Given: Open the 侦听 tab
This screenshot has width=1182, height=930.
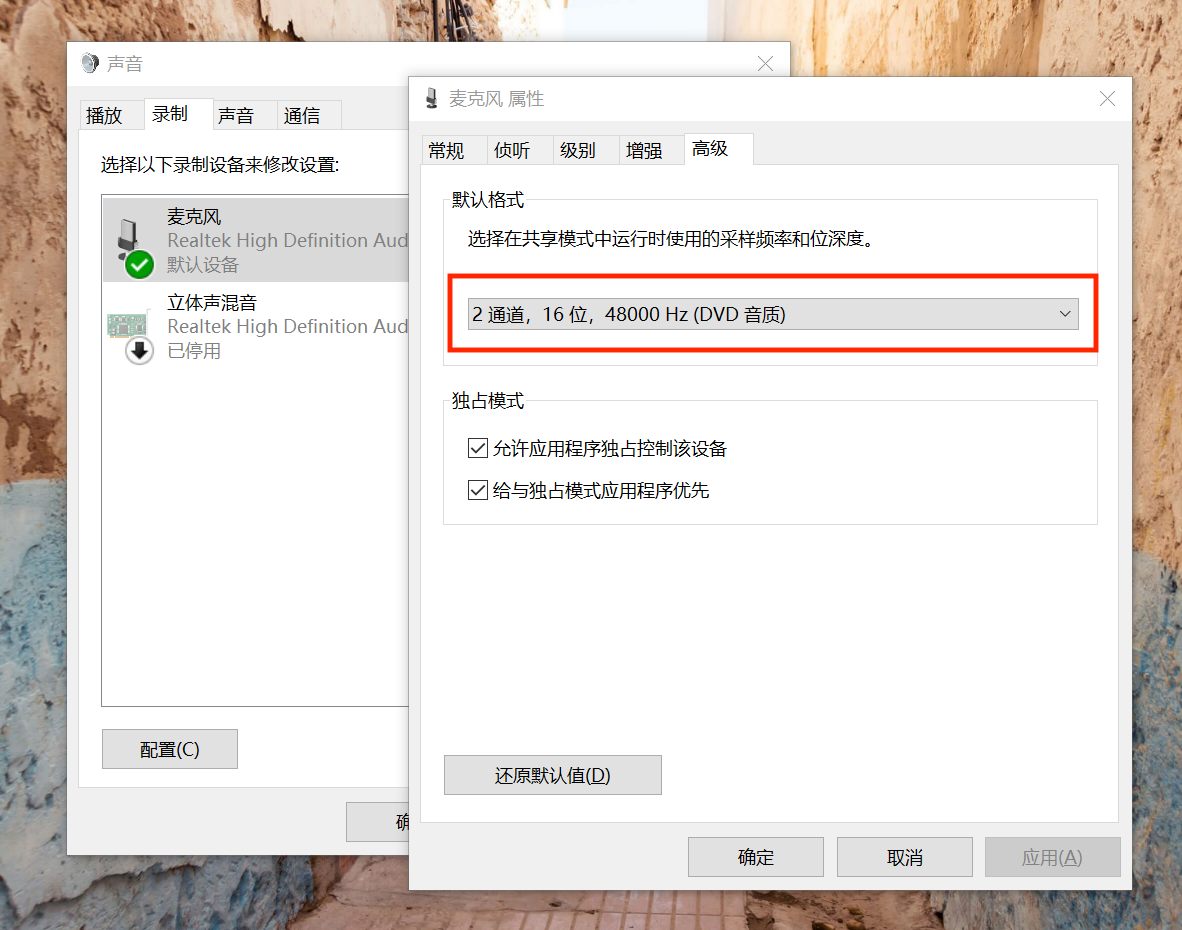Looking at the screenshot, I should 512,150.
